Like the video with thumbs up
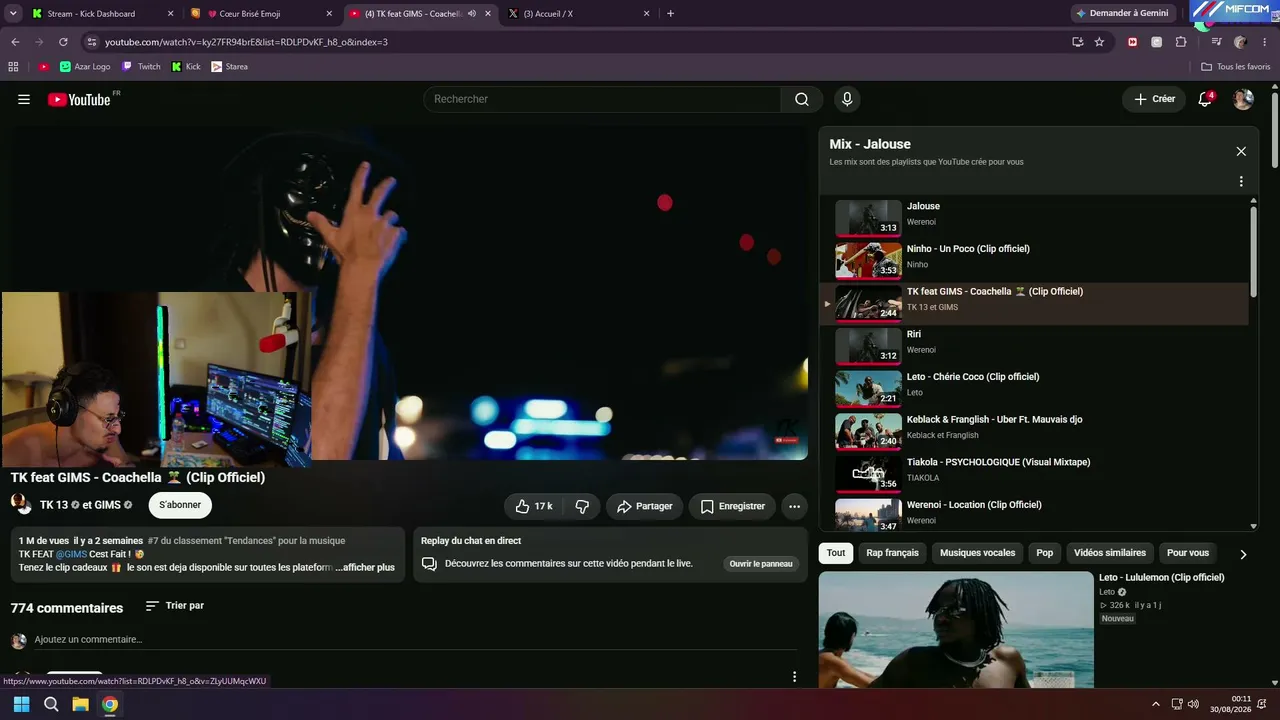 tap(534, 506)
